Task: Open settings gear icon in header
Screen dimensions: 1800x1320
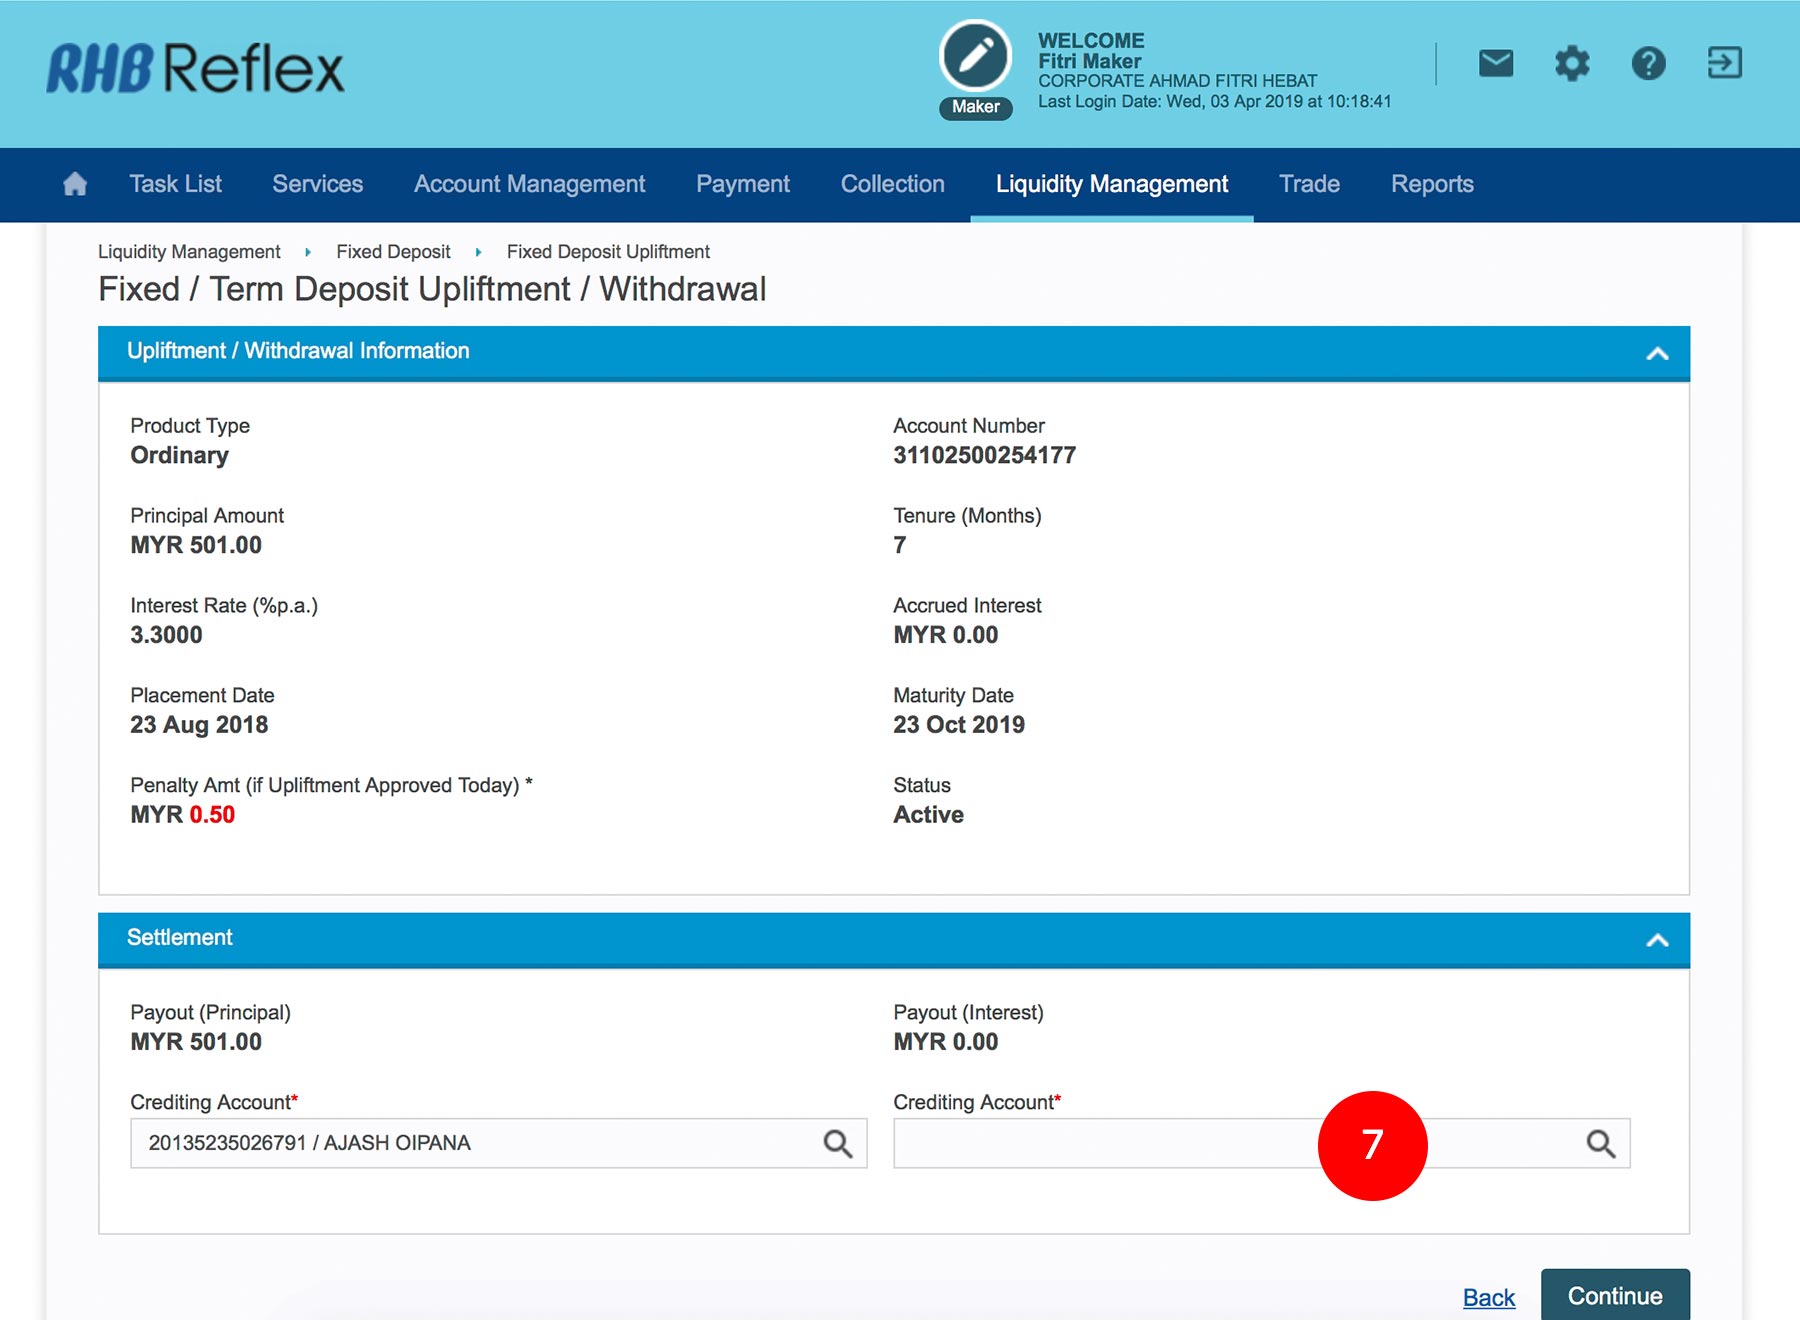Action: coord(1571,64)
